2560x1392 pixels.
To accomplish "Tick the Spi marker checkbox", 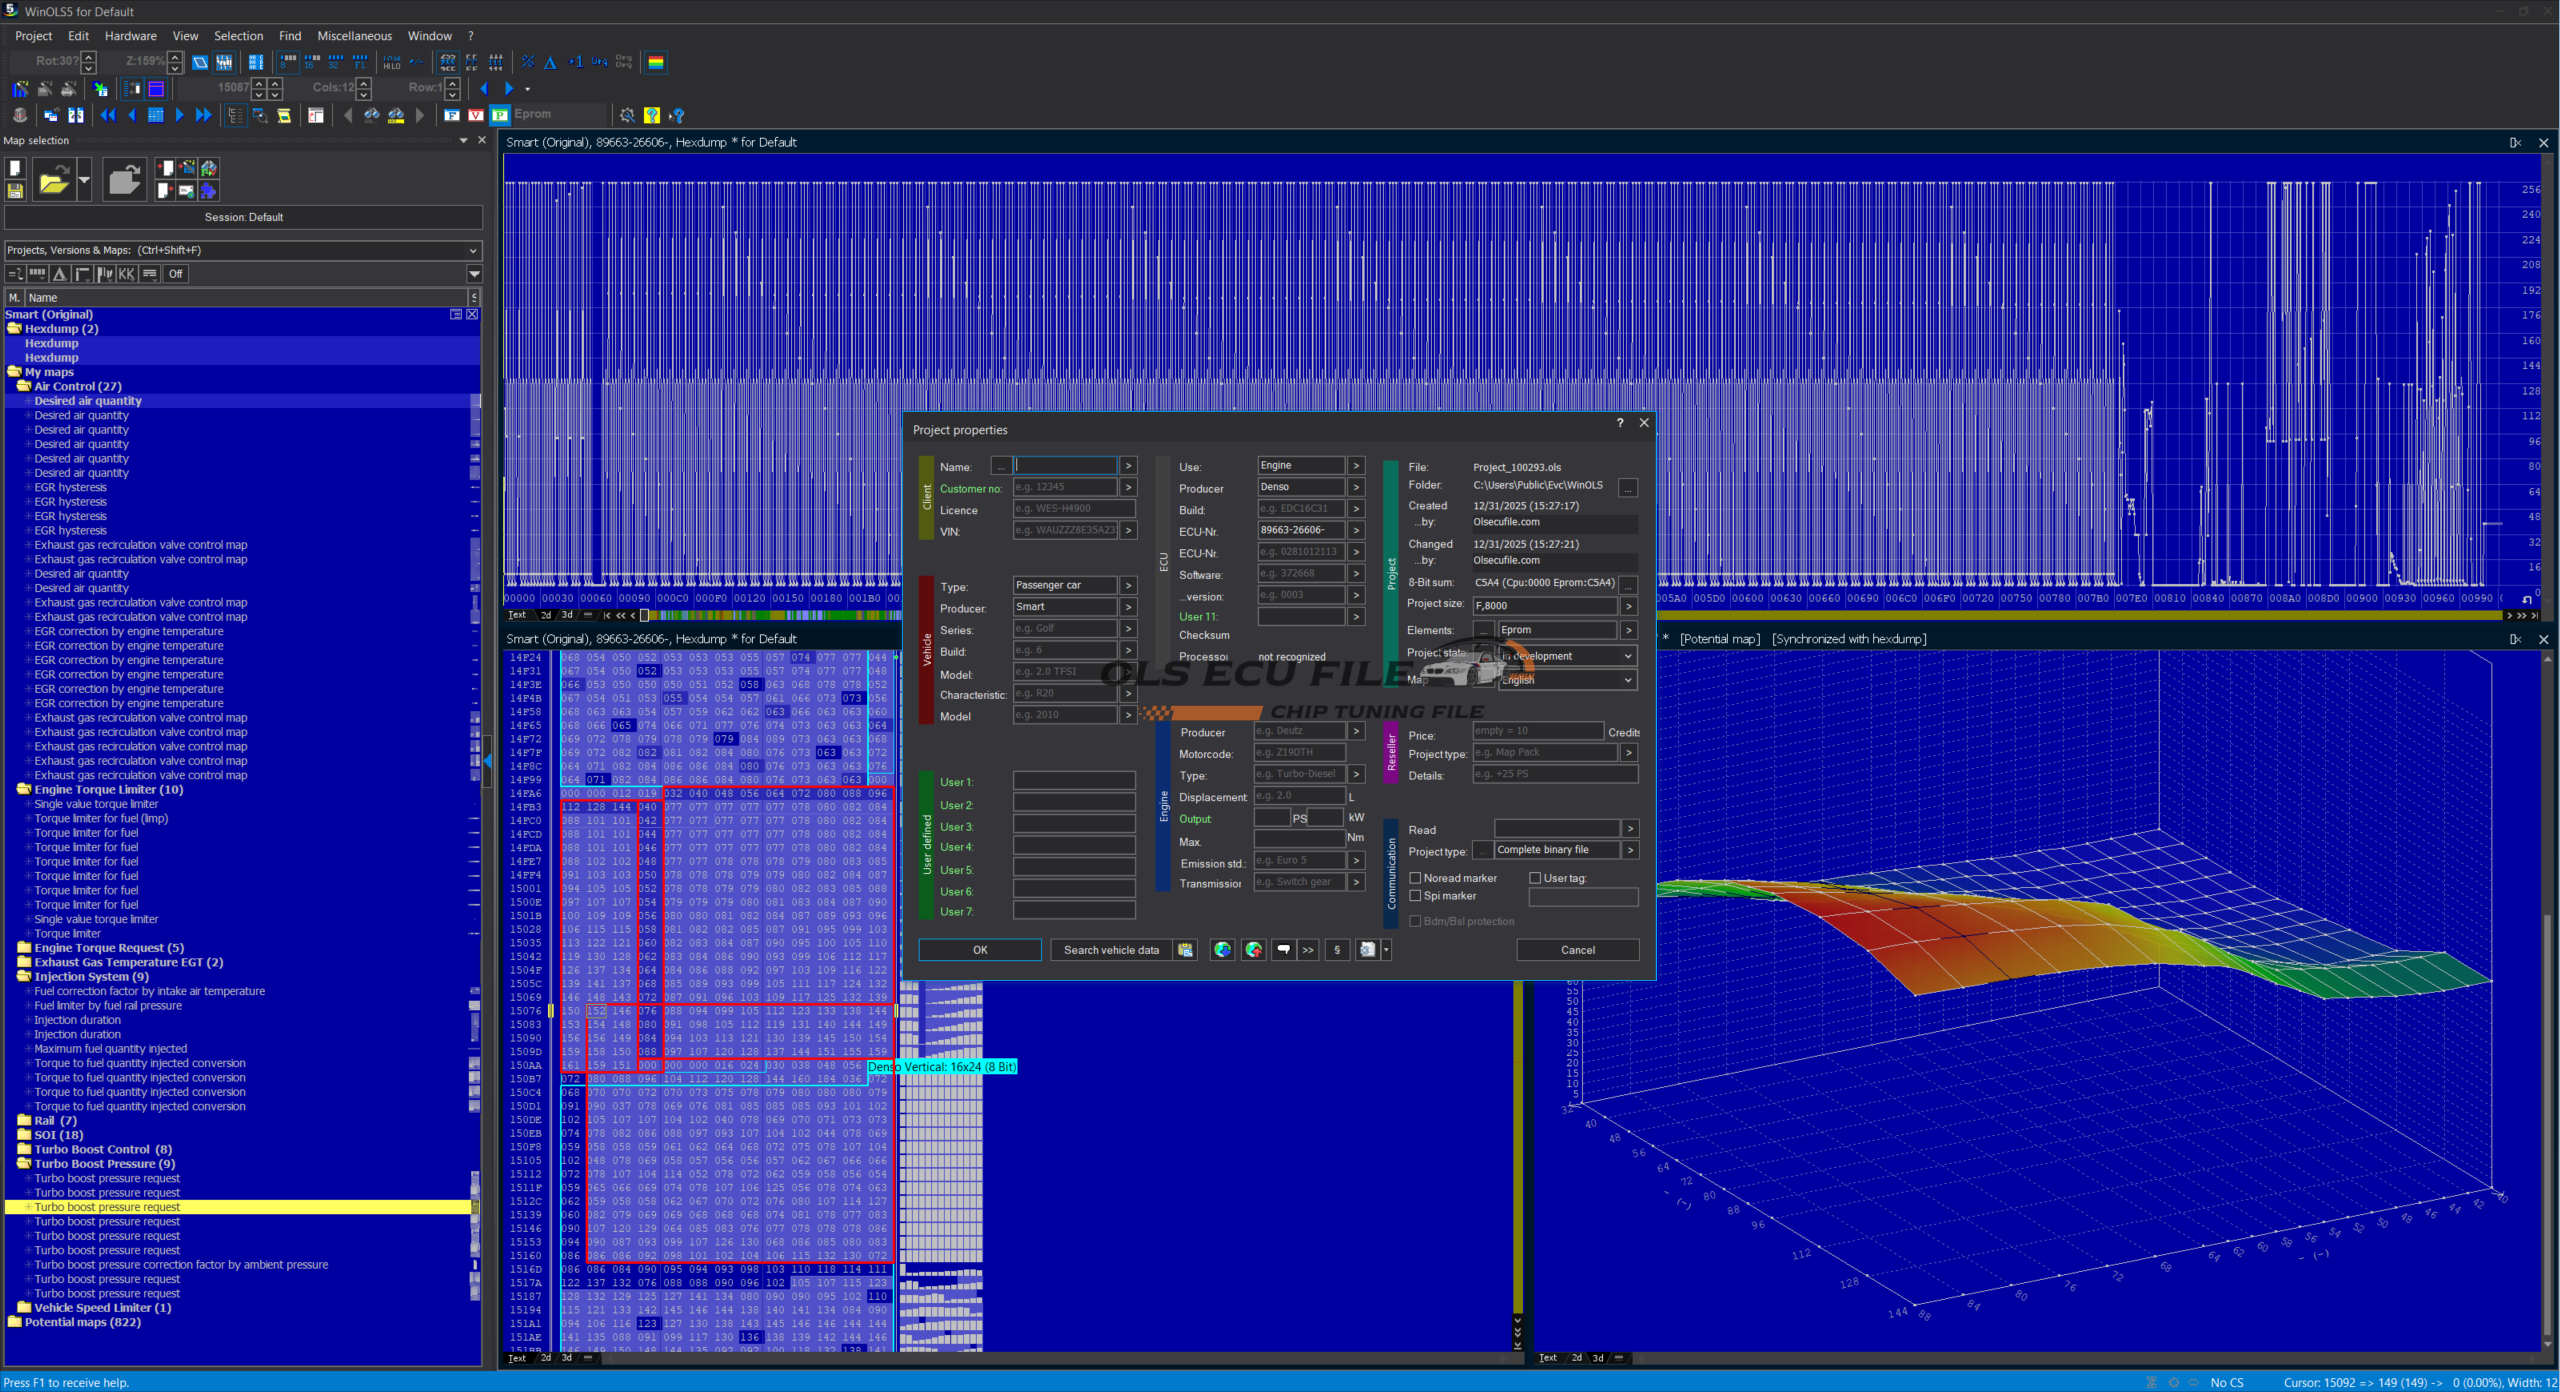I will [1415, 896].
